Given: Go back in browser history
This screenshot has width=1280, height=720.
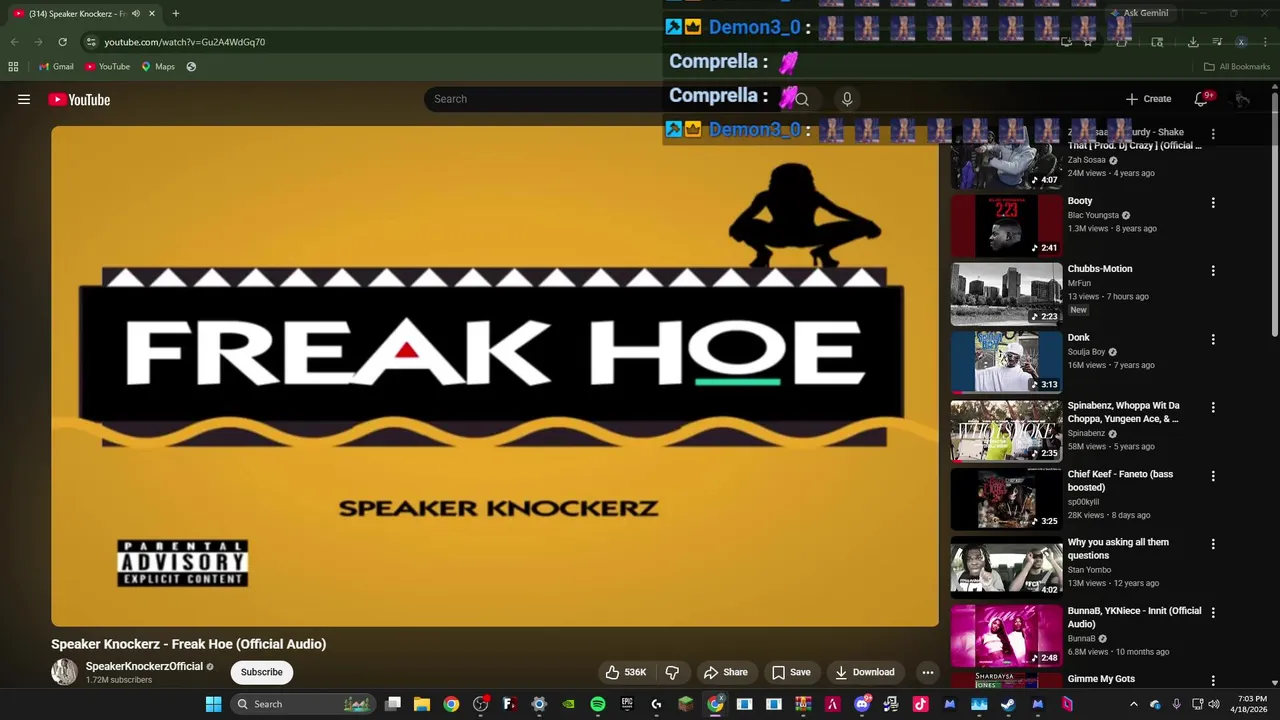Looking at the screenshot, I should click(14, 42).
